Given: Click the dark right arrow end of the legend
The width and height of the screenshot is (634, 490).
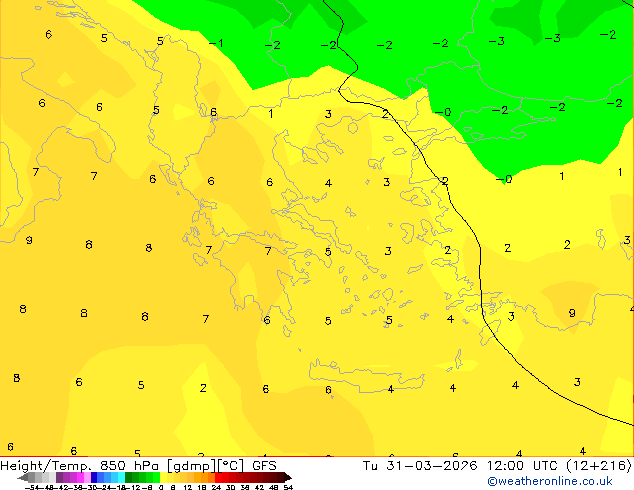Looking at the screenshot, I should (x=287, y=478).
